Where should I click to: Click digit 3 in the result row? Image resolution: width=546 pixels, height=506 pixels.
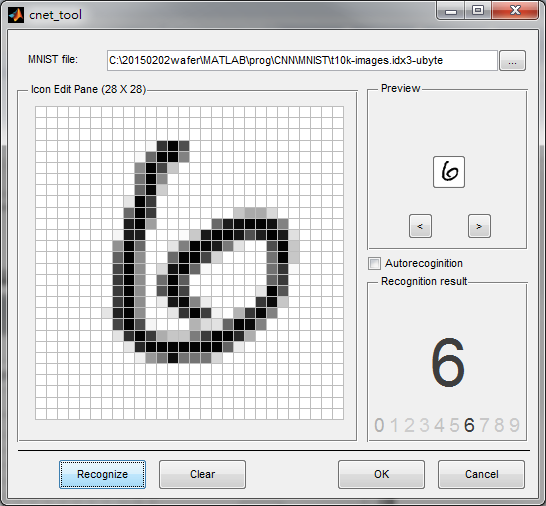click(x=424, y=425)
